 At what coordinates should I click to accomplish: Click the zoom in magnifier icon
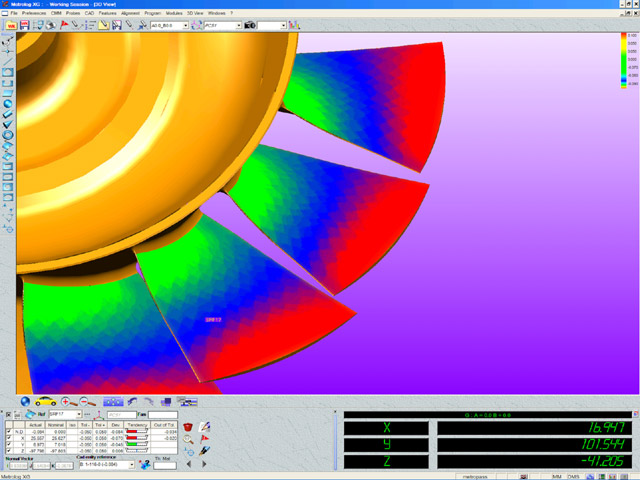pyautogui.click(x=67, y=401)
